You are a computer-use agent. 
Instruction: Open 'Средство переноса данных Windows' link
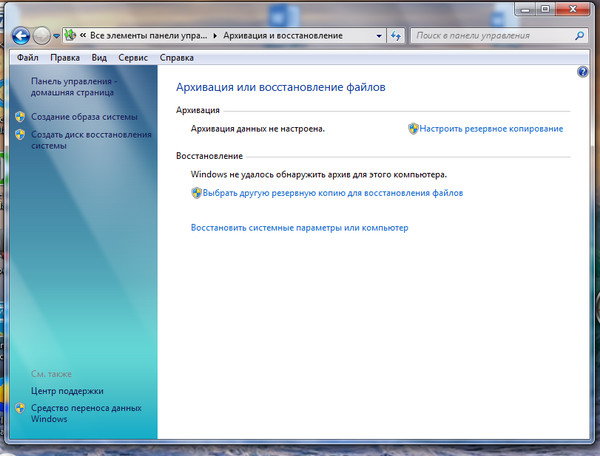pos(86,413)
